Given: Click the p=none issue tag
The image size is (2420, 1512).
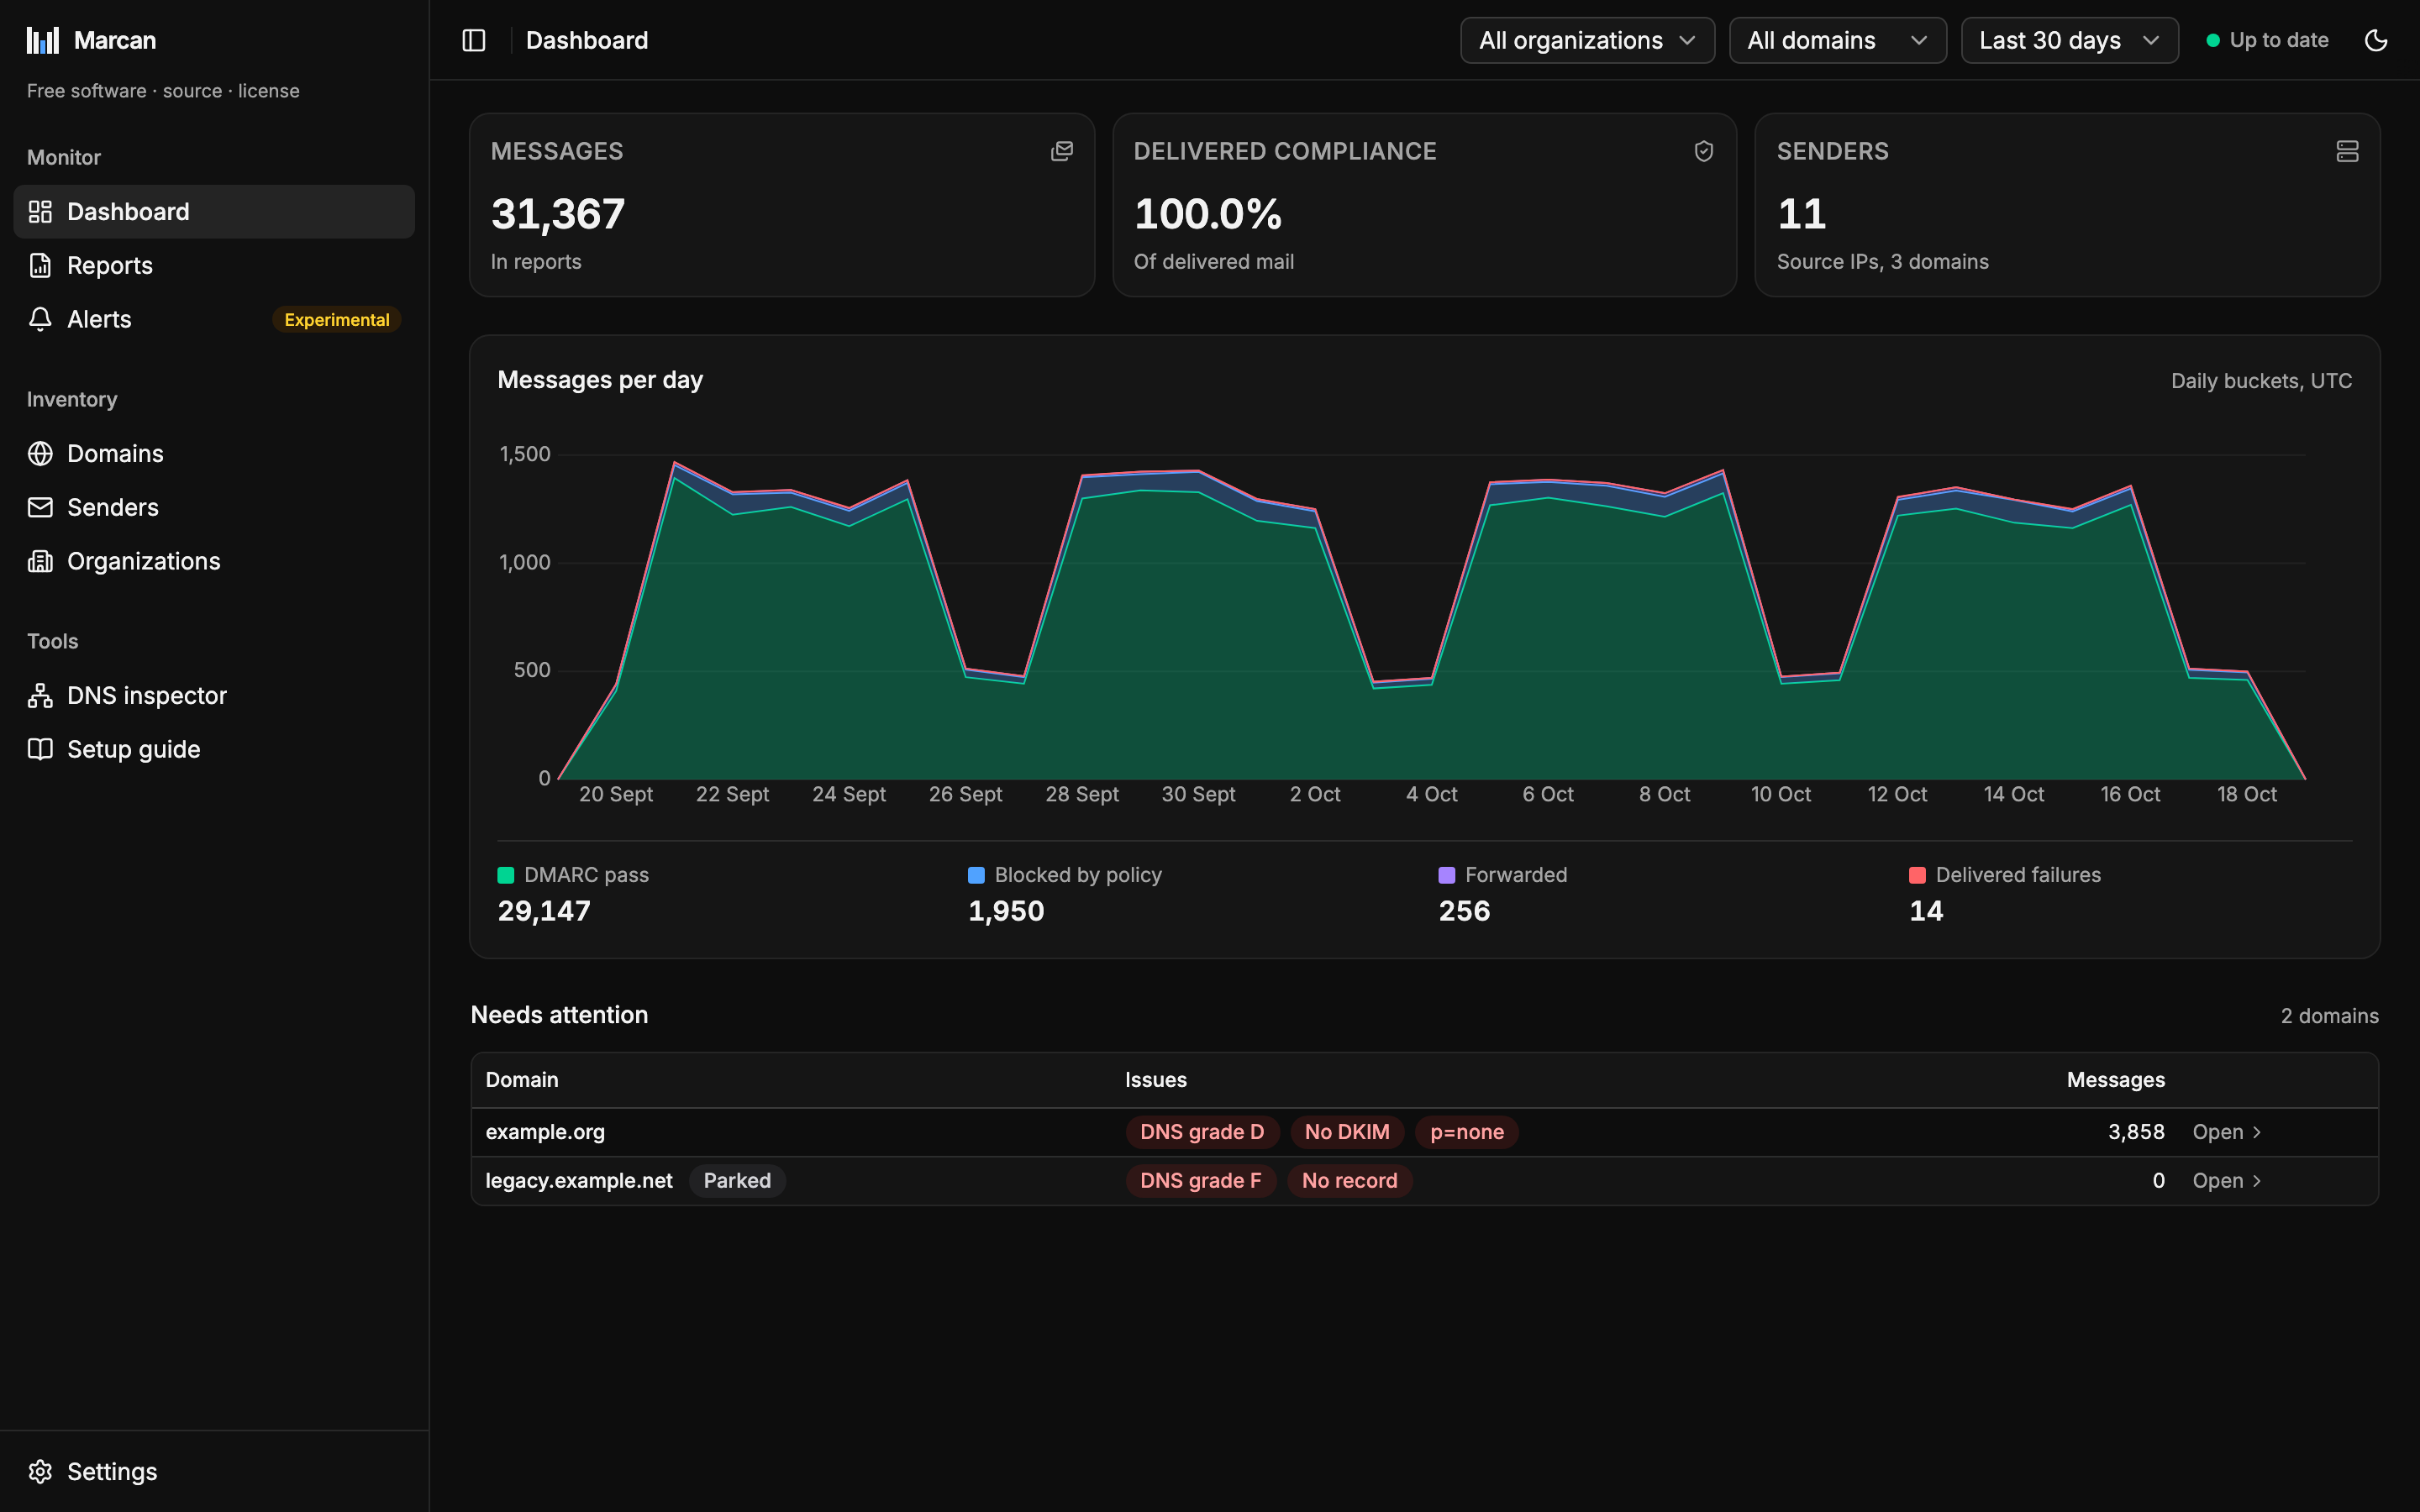Looking at the screenshot, I should [1467, 1132].
